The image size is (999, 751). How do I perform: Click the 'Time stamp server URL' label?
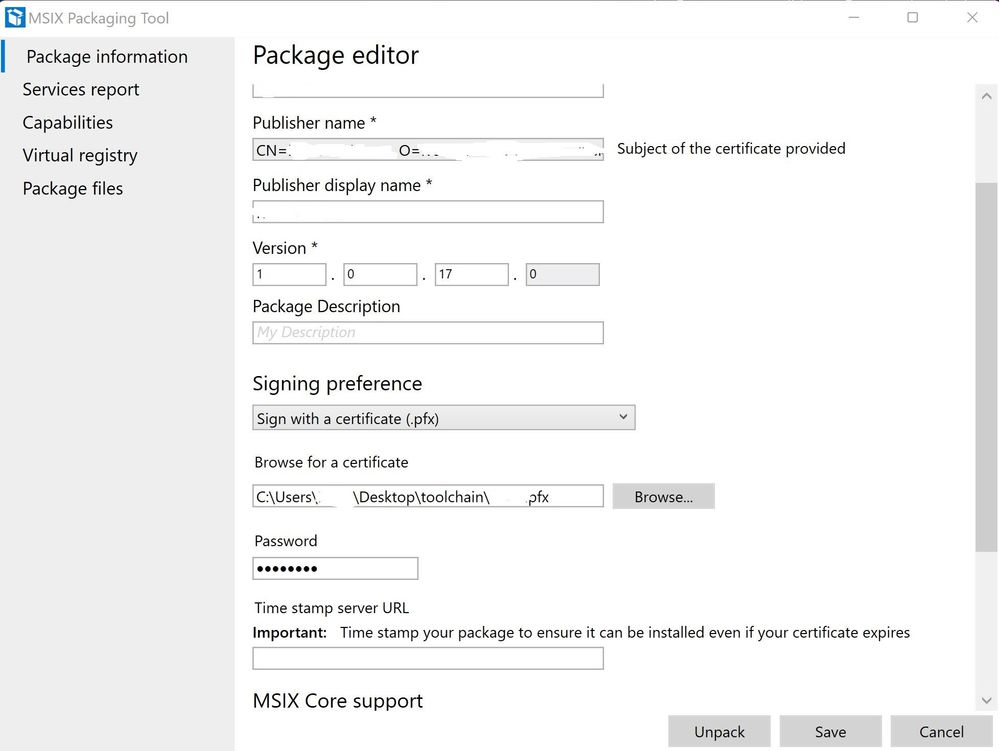331,608
